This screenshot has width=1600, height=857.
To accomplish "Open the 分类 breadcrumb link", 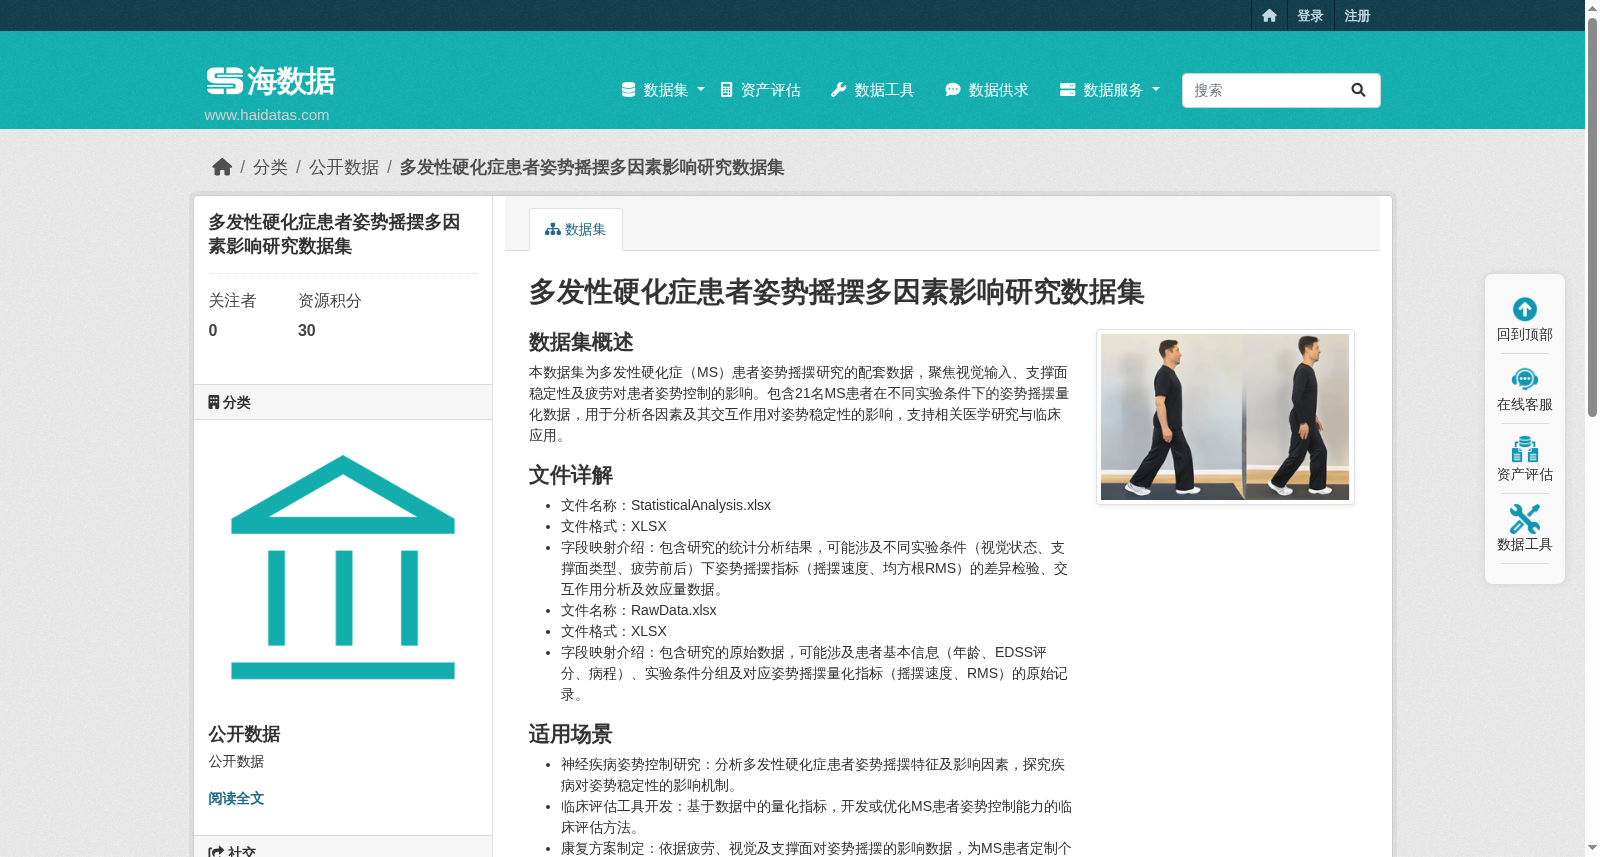I will (270, 167).
